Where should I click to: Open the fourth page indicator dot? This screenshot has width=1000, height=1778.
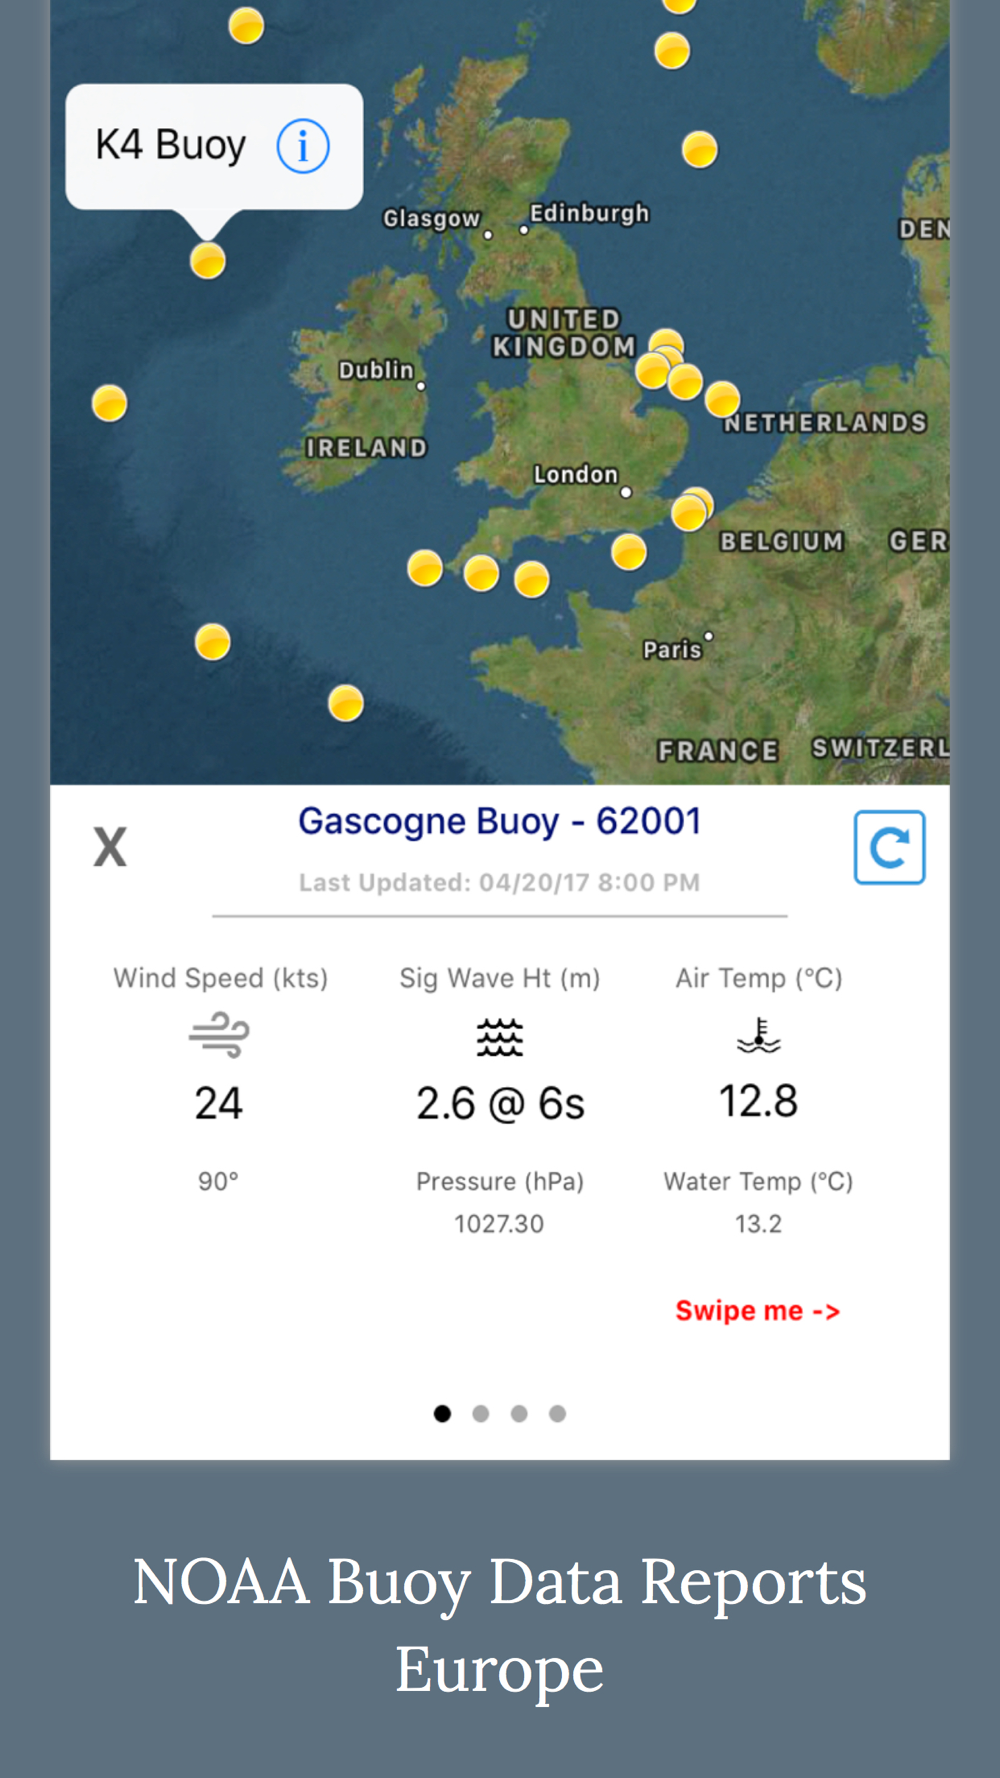(x=558, y=1413)
